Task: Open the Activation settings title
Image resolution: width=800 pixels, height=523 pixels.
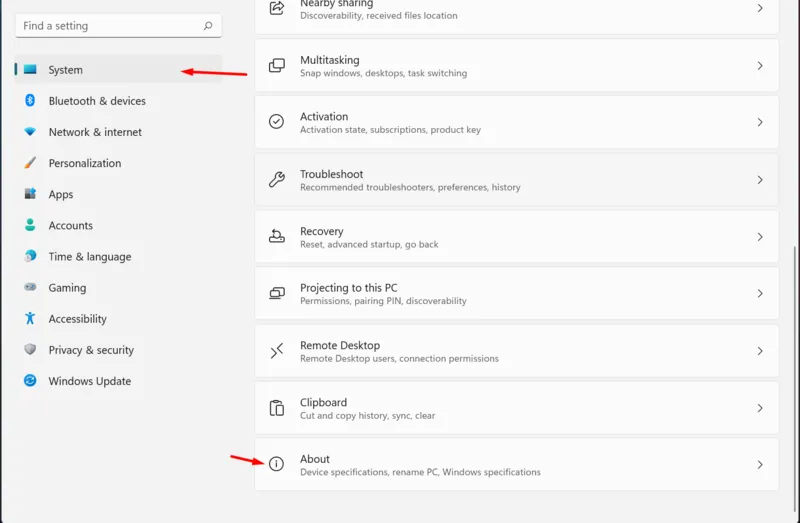Action: point(324,116)
